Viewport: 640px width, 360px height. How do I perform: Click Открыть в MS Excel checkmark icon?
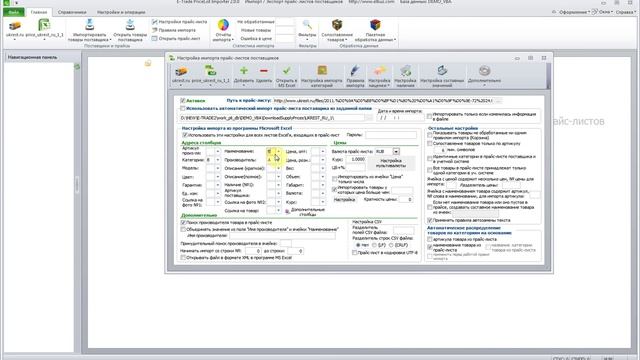287,71
